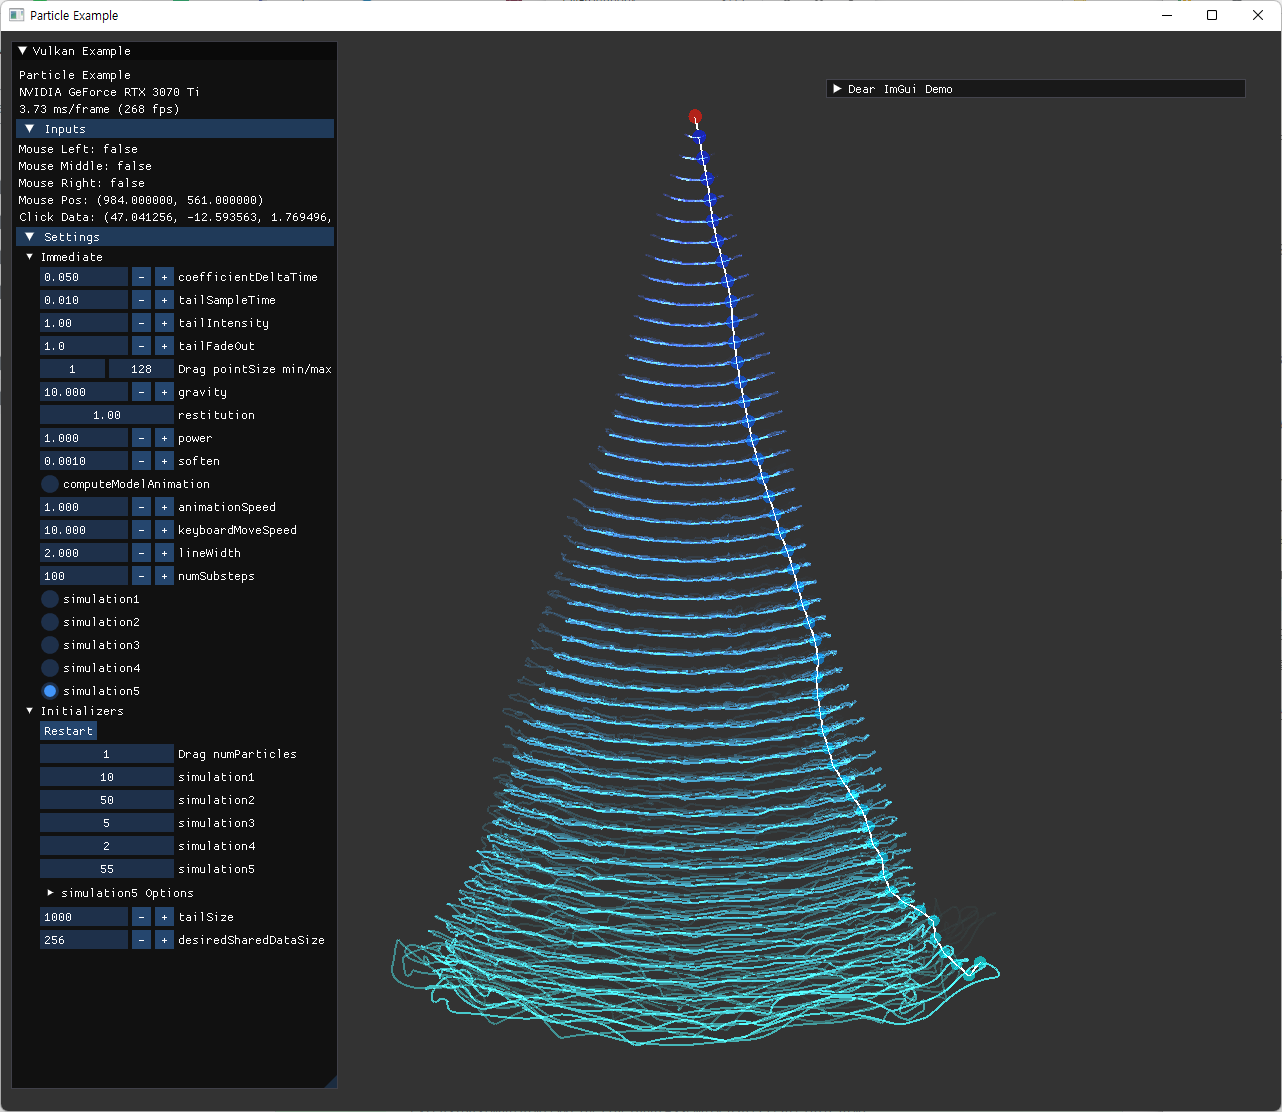
Task: Increase animationSpeed with plus button
Action: (x=164, y=507)
